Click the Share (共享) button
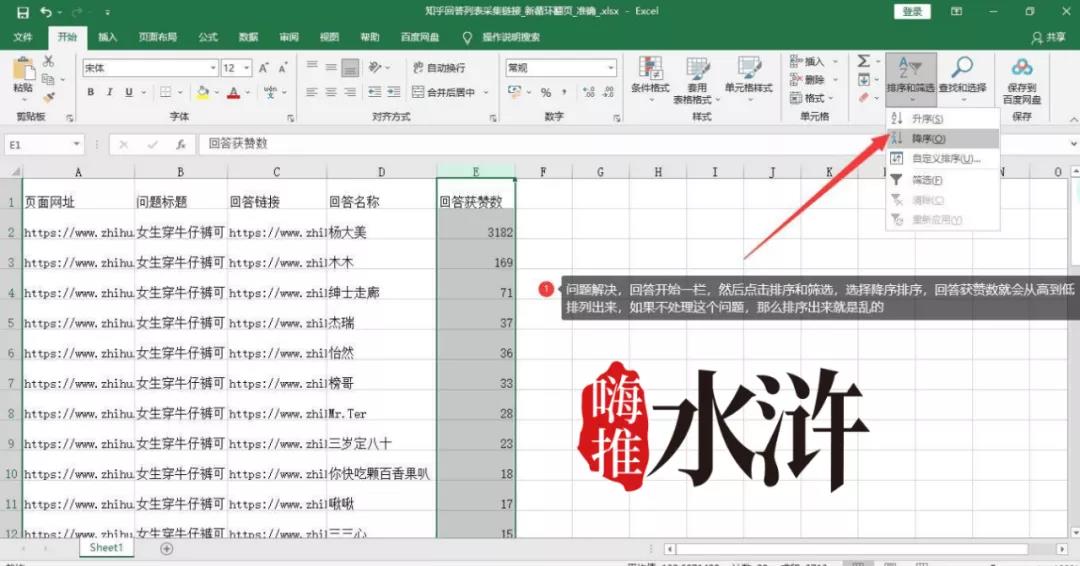The width and height of the screenshot is (1080, 566). 1048,37
